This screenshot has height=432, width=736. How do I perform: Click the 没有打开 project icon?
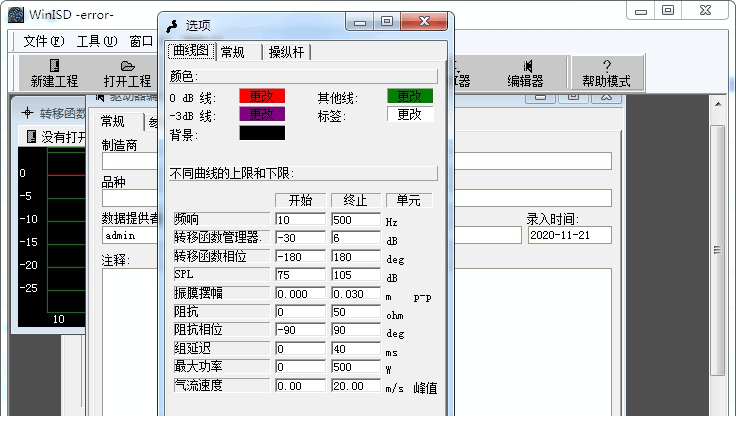[x=31, y=137]
